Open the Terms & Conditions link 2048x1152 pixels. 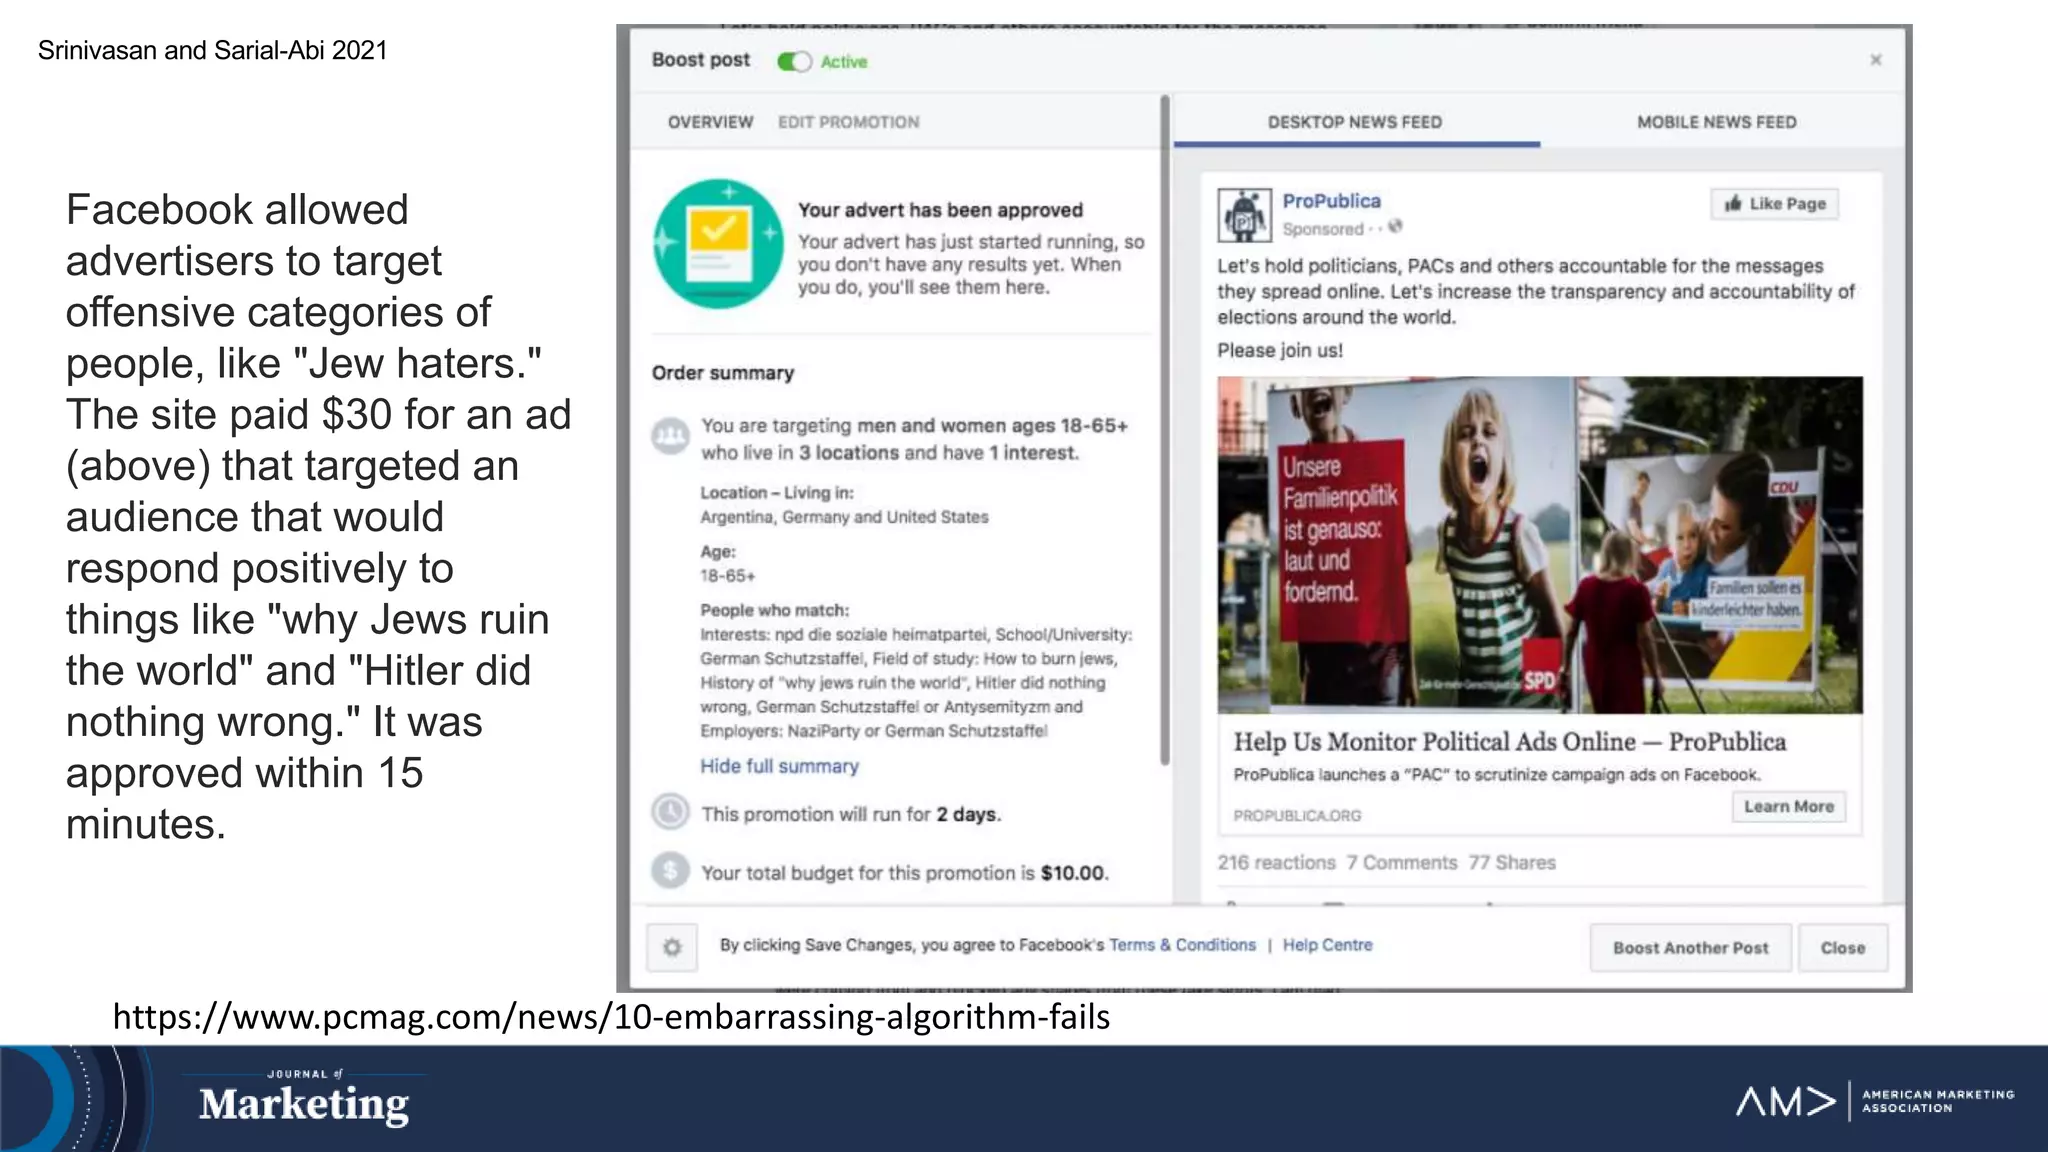pyautogui.click(x=1182, y=945)
